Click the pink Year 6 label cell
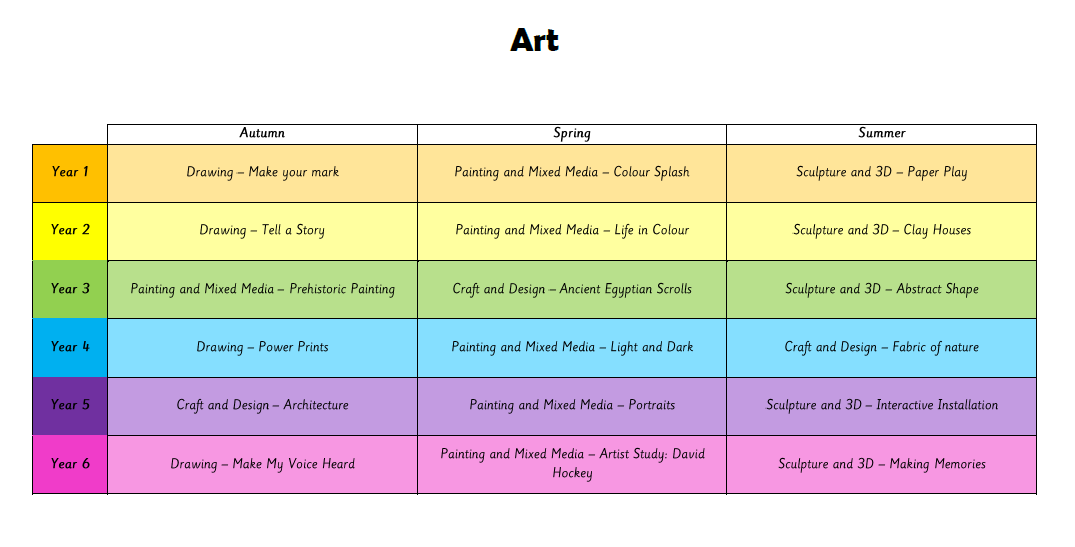The height and width of the screenshot is (547, 1075). point(70,463)
